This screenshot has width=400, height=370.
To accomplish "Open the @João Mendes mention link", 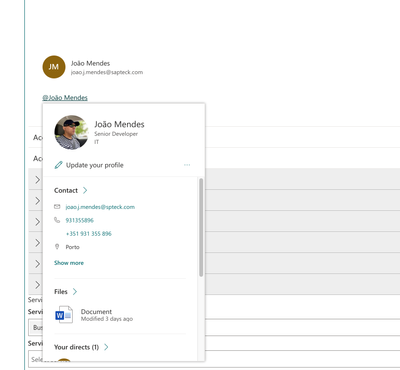I will [65, 98].
